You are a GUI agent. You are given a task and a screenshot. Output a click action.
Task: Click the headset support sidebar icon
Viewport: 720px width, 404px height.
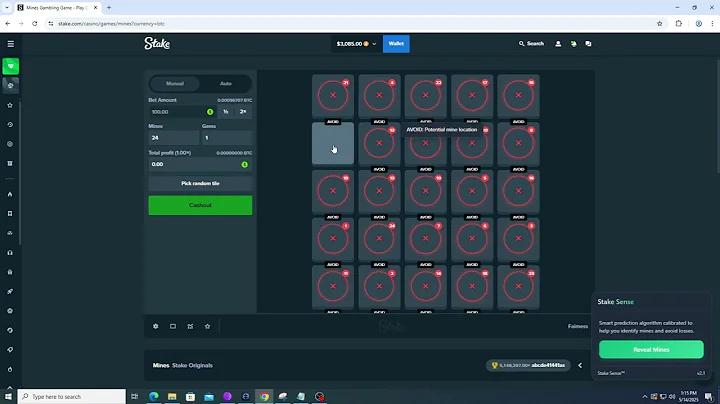pos(10,252)
